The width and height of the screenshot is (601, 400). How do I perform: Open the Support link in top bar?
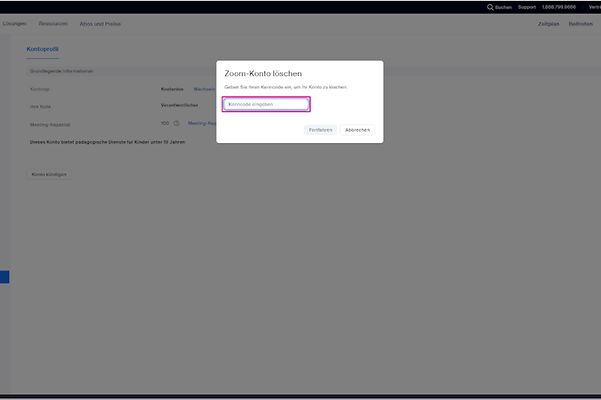[527, 7]
